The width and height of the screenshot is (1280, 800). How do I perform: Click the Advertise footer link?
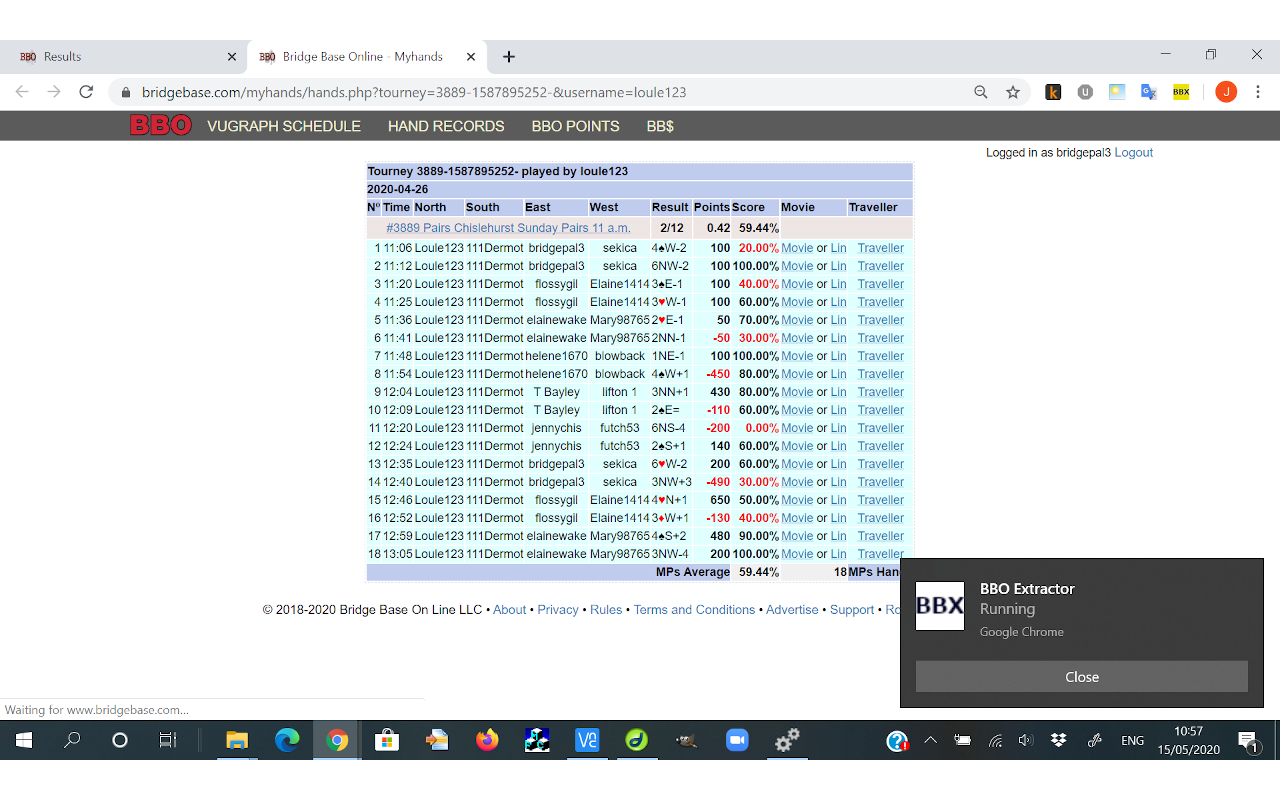coord(792,610)
